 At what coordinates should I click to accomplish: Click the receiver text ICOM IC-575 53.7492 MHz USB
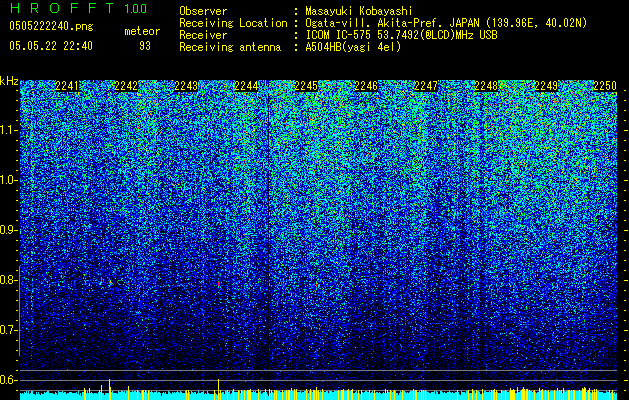pyautogui.click(x=401, y=35)
